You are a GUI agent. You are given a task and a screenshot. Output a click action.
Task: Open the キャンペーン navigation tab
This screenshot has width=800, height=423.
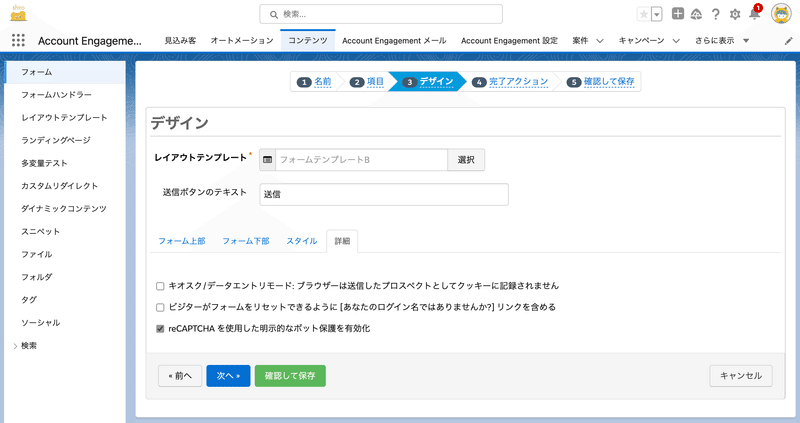click(641, 40)
